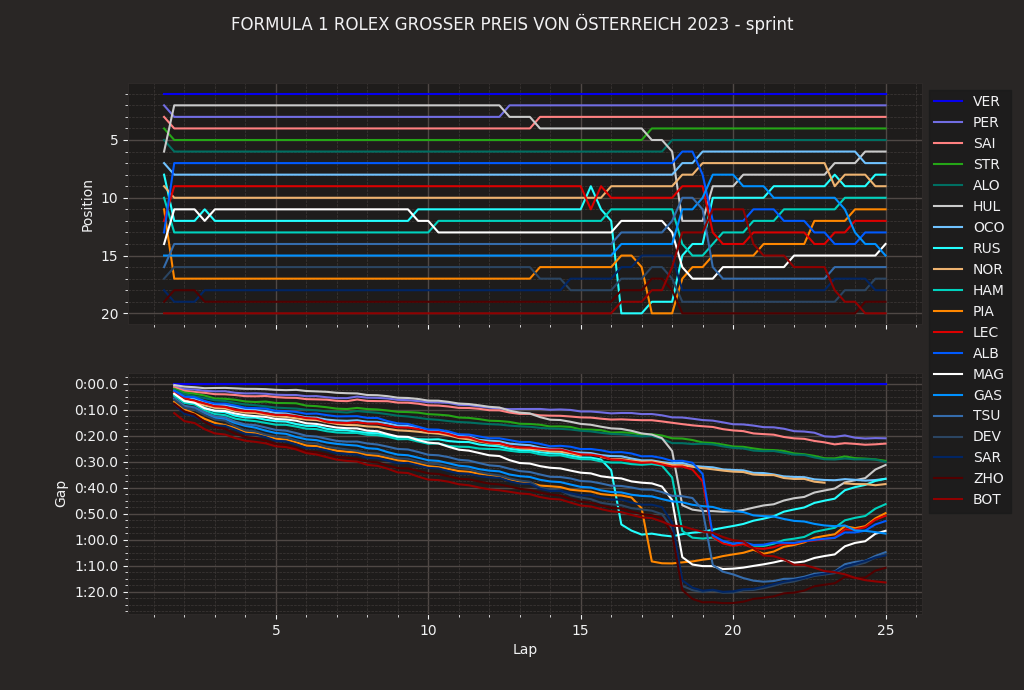Screen dimensions: 1024x690
Task: Click the 0:50.0 gap tick label
Action: [97, 514]
